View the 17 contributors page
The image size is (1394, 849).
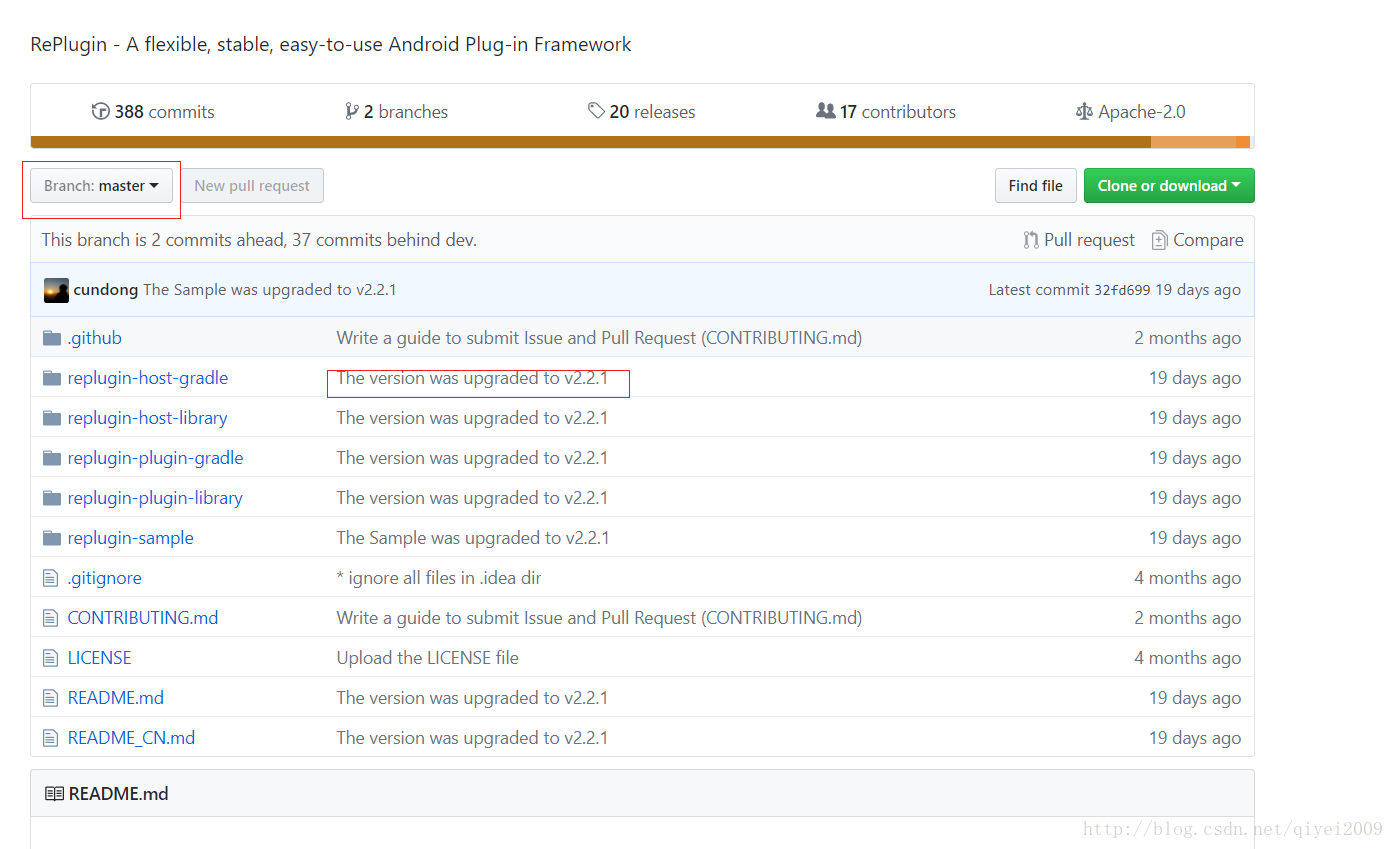point(886,112)
